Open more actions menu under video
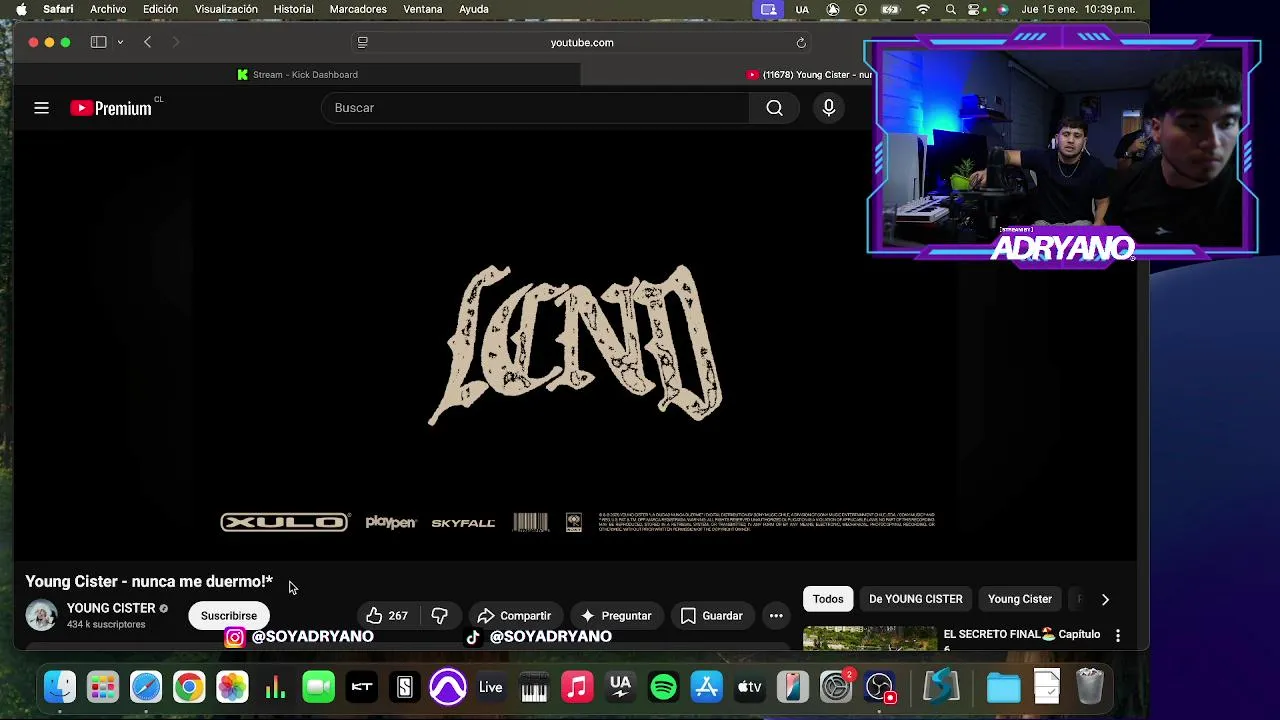 776,616
